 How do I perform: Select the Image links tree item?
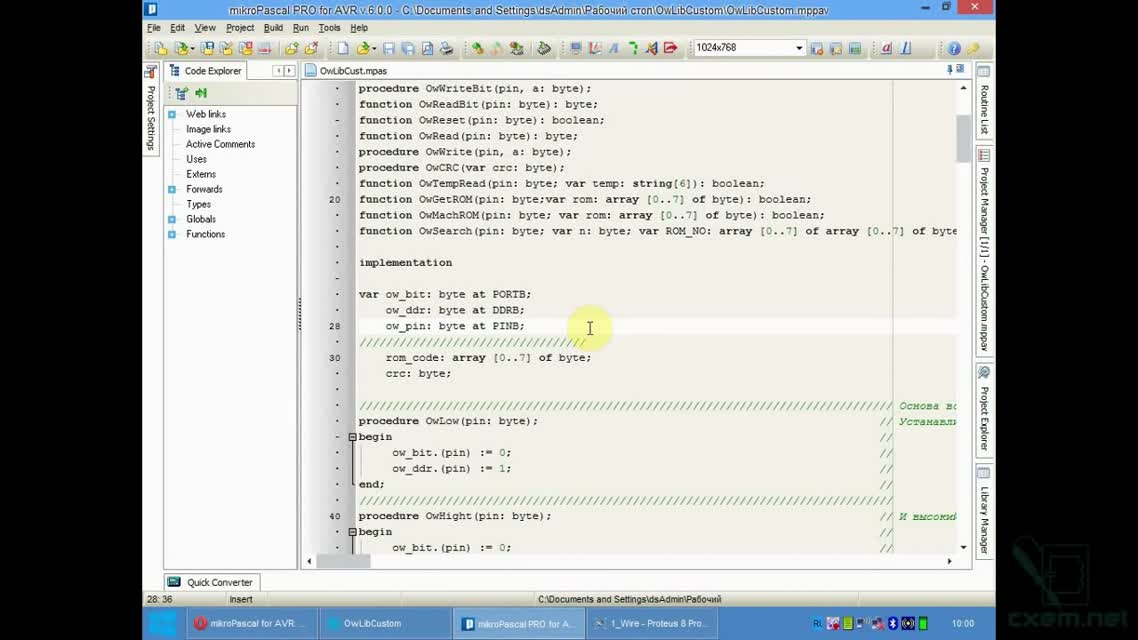click(x=208, y=129)
